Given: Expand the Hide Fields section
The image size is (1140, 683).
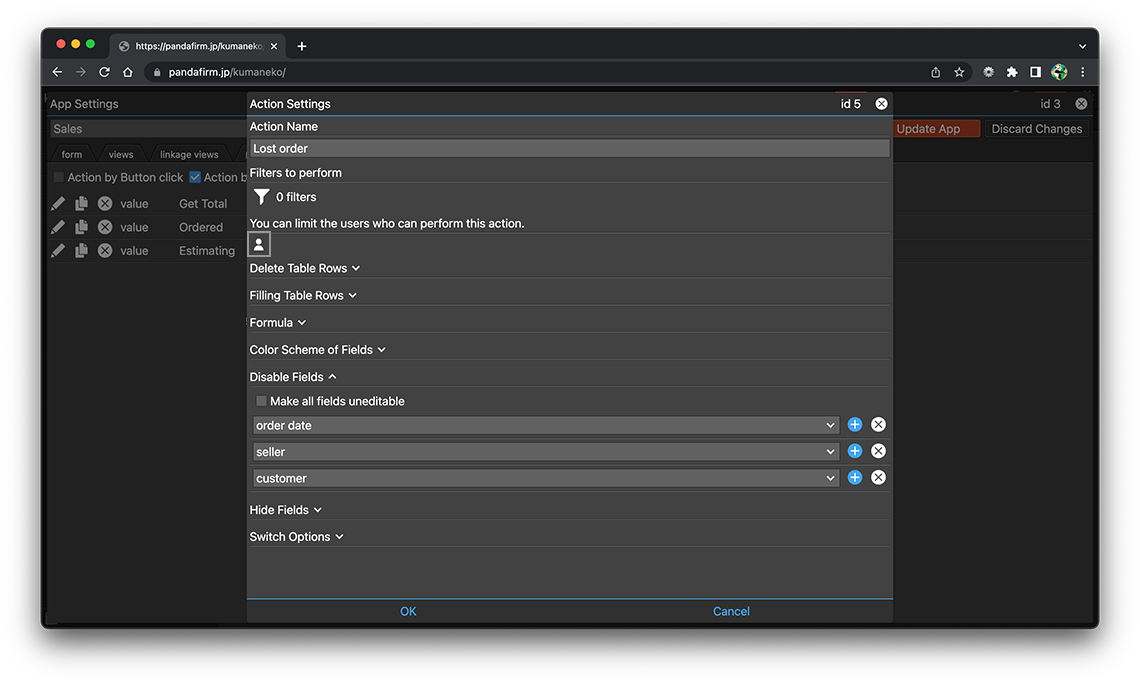Looking at the screenshot, I should (286, 510).
